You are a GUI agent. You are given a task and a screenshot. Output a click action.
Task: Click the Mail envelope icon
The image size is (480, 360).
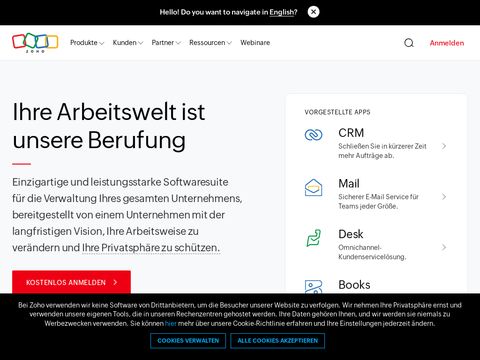313,187
